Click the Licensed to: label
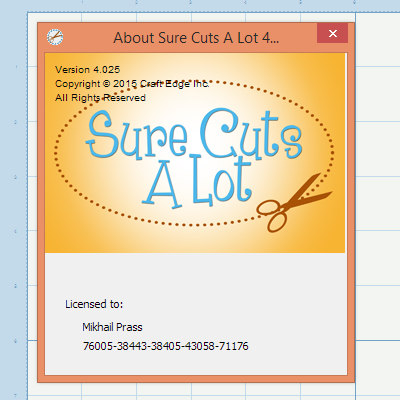Viewport: 400px width, 400px height. pos(94,304)
